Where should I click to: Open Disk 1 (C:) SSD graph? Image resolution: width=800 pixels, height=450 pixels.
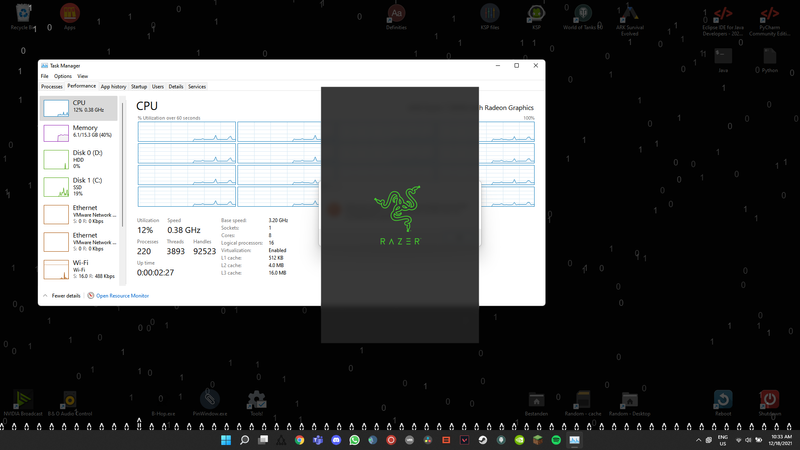[79, 187]
